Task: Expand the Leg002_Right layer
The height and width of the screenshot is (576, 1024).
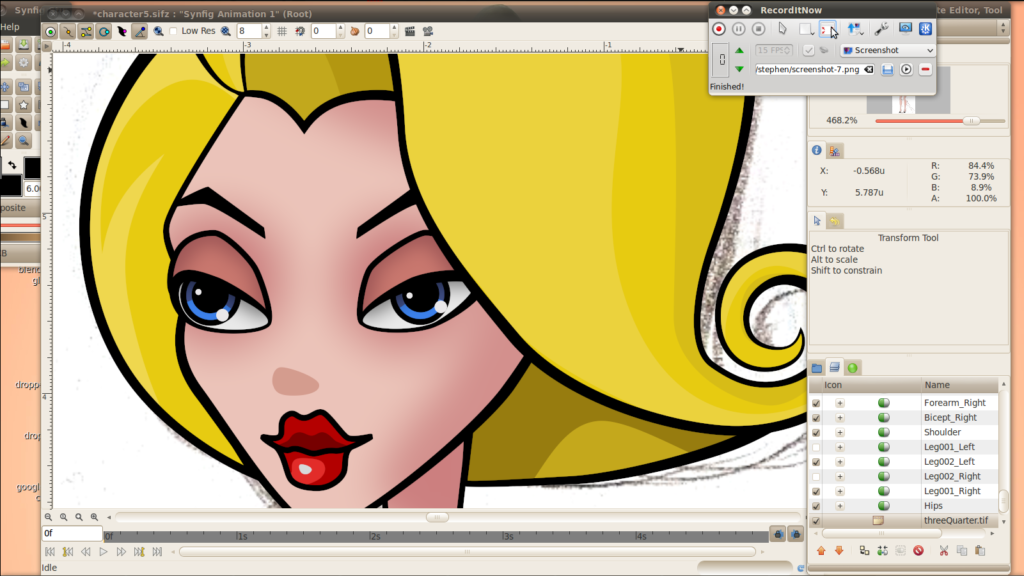Action: click(840, 477)
